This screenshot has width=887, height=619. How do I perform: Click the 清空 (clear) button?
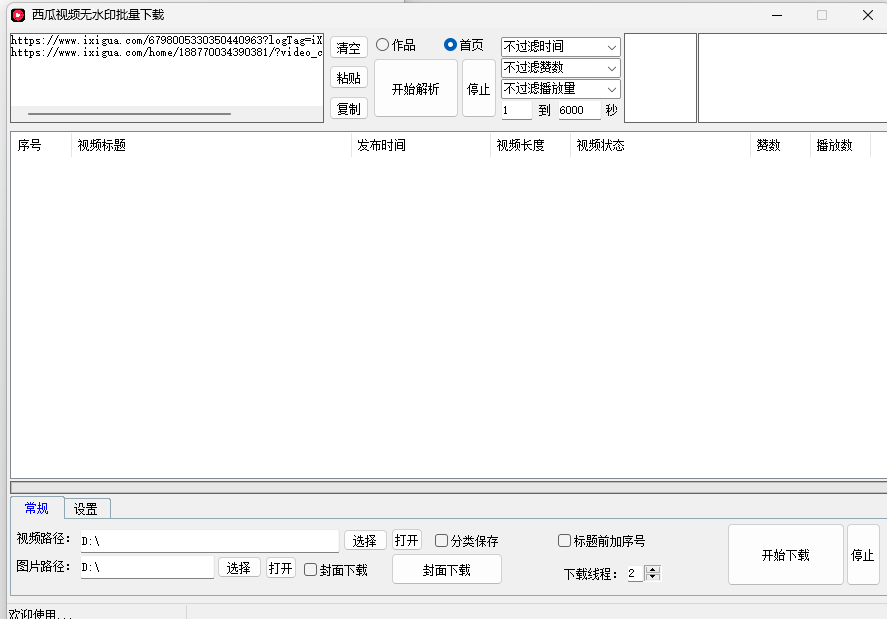348,48
